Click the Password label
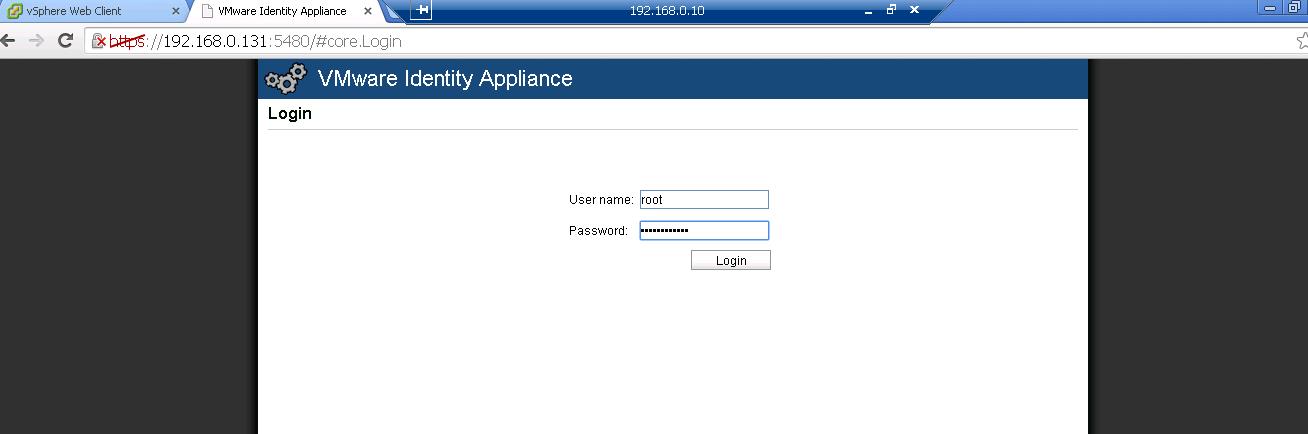The width and height of the screenshot is (1308, 434). tap(598, 231)
